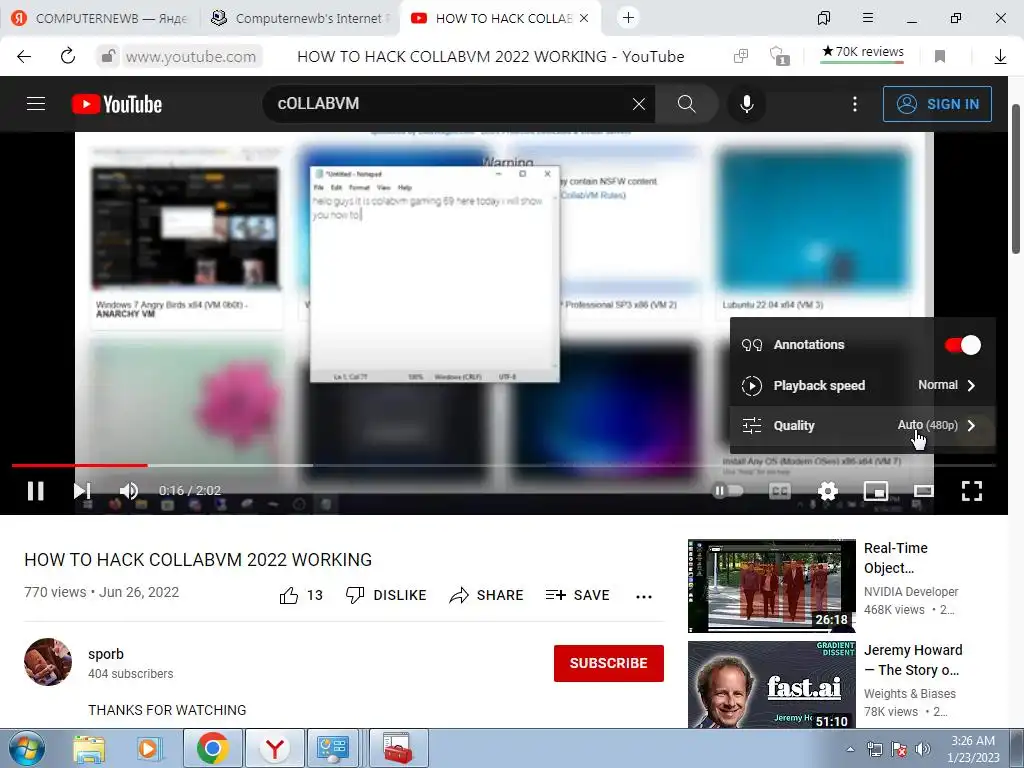1024x768 pixels.
Task: Click the SHARE button
Action: pyautogui.click(x=487, y=595)
